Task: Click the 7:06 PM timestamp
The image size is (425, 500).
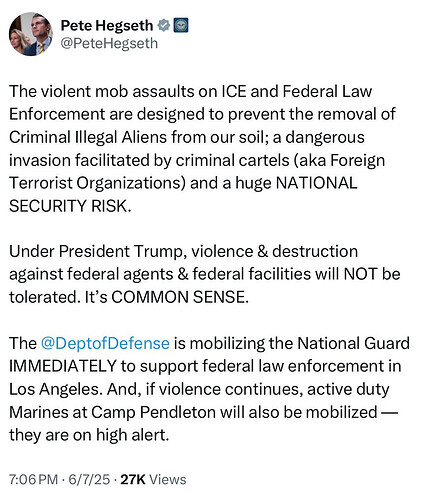Action: click(33, 479)
